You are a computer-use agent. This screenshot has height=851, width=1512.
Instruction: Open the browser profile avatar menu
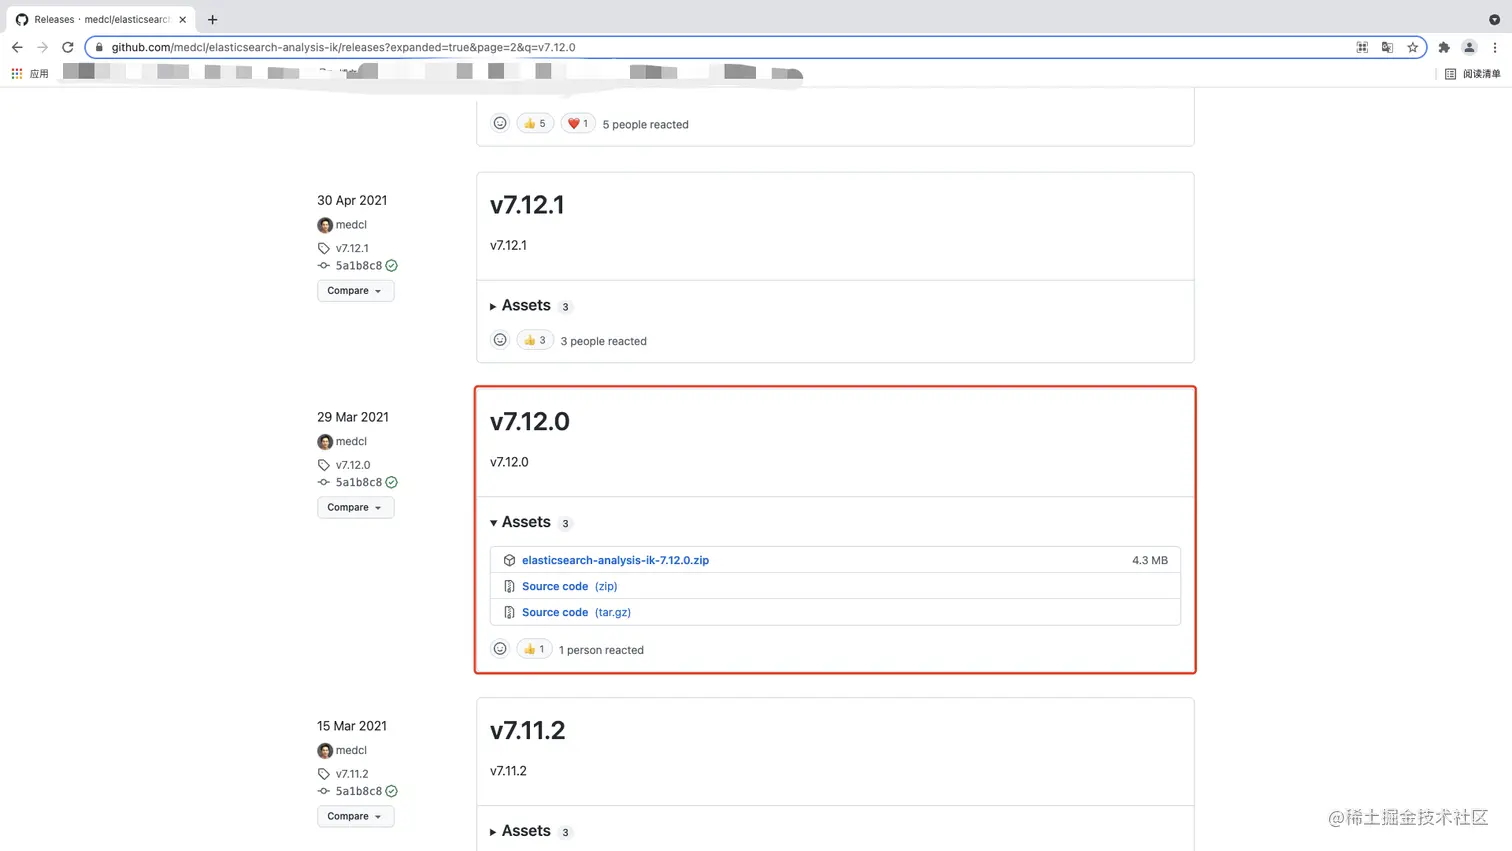coord(1469,47)
